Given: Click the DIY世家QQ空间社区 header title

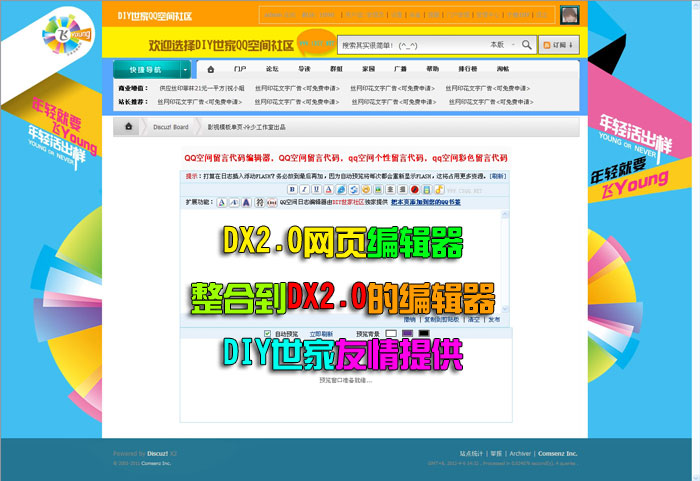Looking at the screenshot, I should coord(154,16).
